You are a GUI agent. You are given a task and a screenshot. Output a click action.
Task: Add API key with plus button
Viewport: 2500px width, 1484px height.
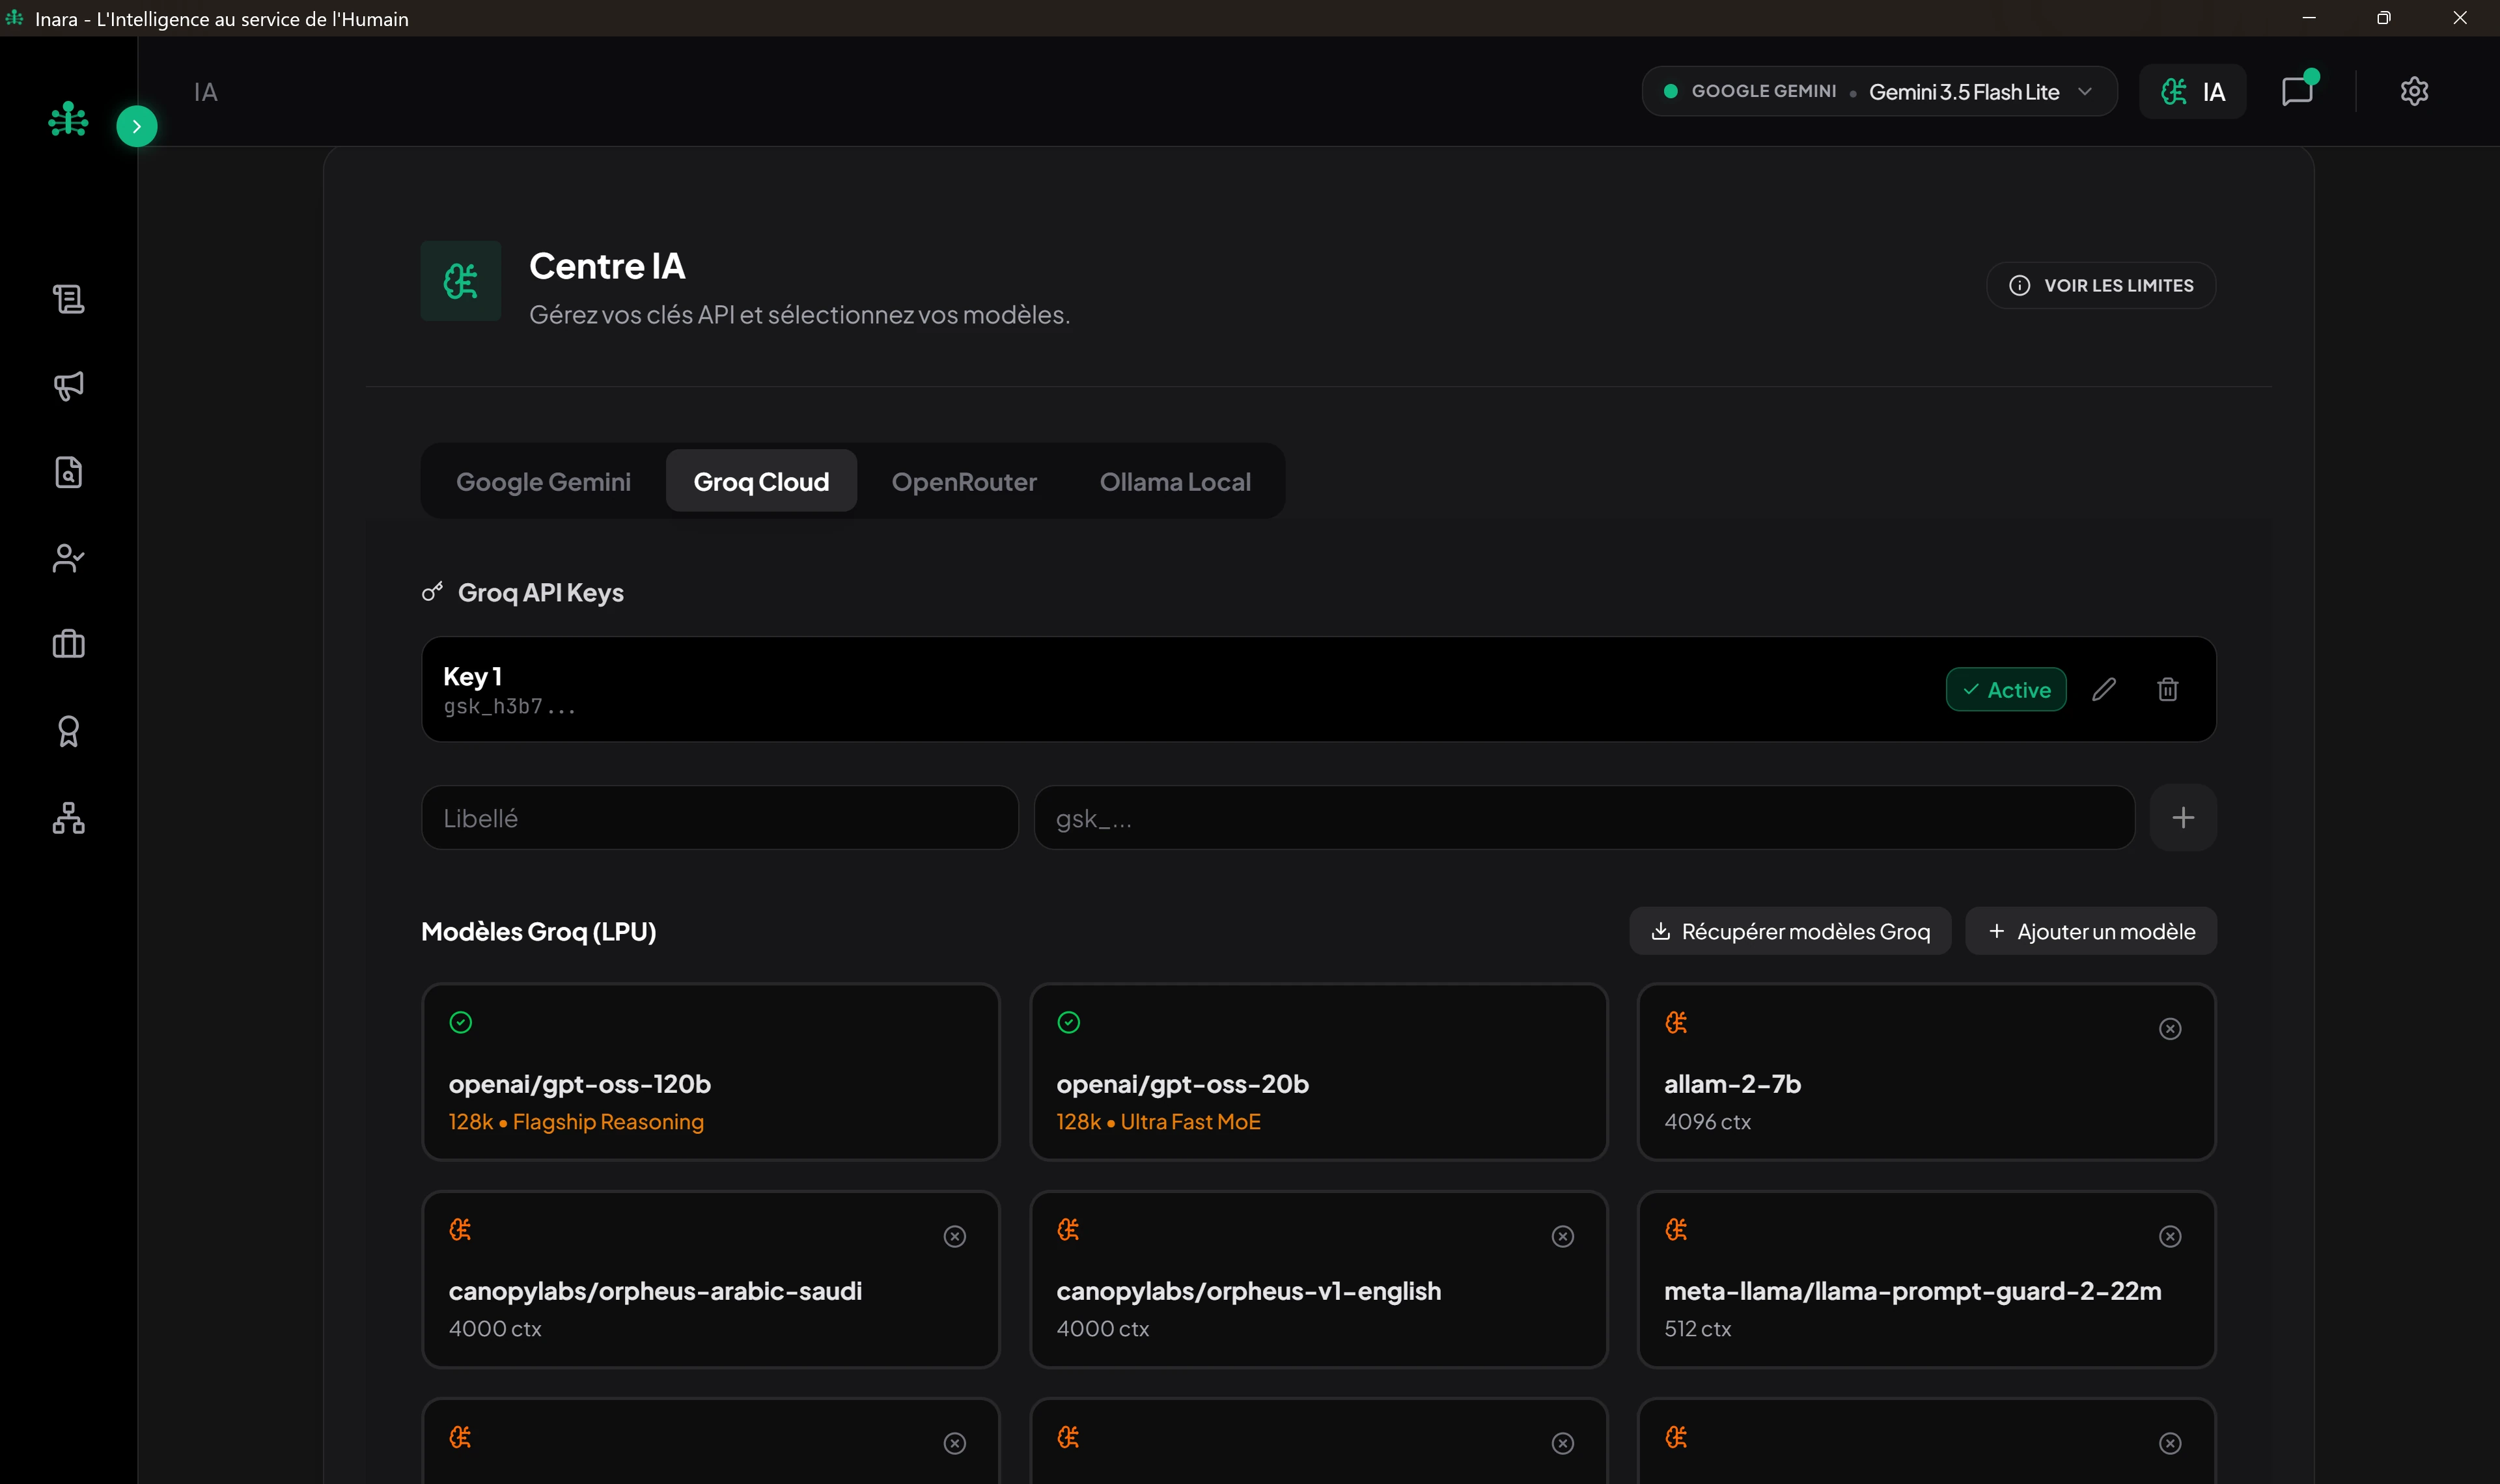click(2183, 818)
